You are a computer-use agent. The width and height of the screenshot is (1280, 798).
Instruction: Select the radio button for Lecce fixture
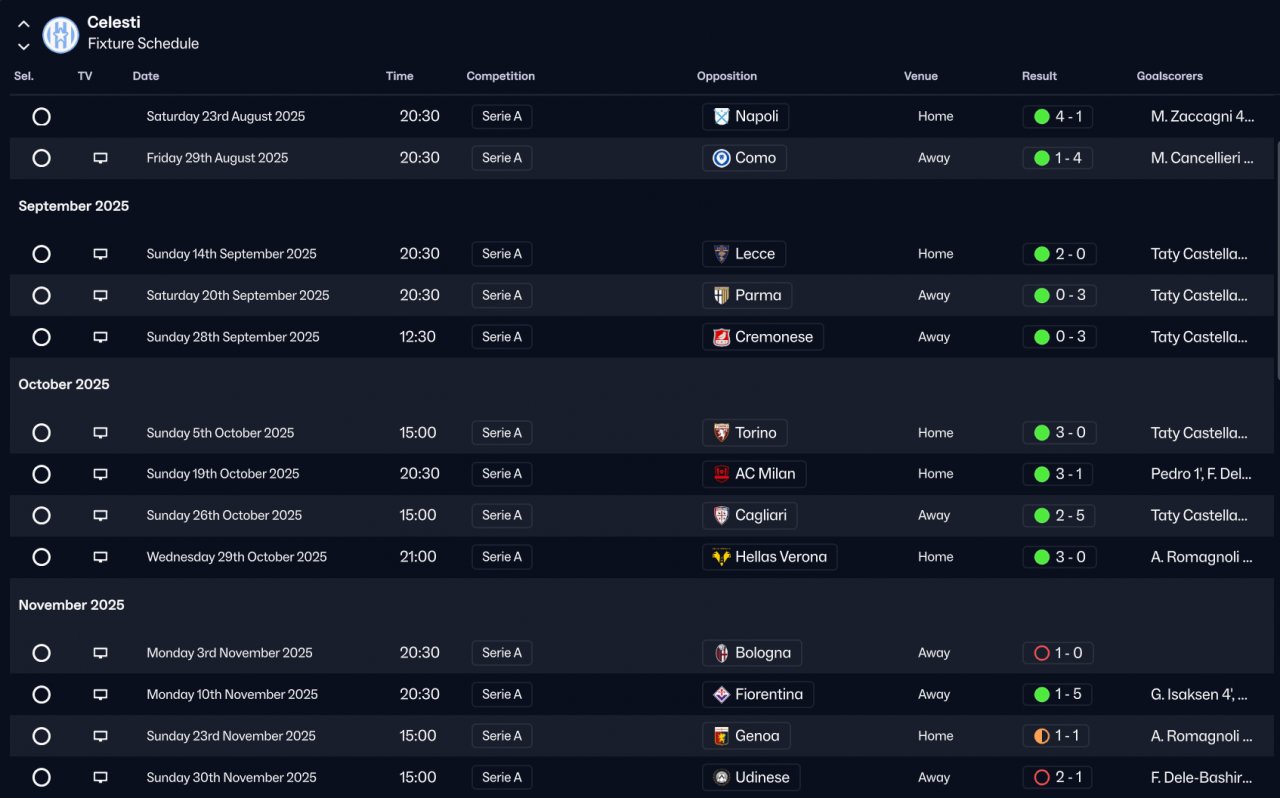click(x=41, y=254)
